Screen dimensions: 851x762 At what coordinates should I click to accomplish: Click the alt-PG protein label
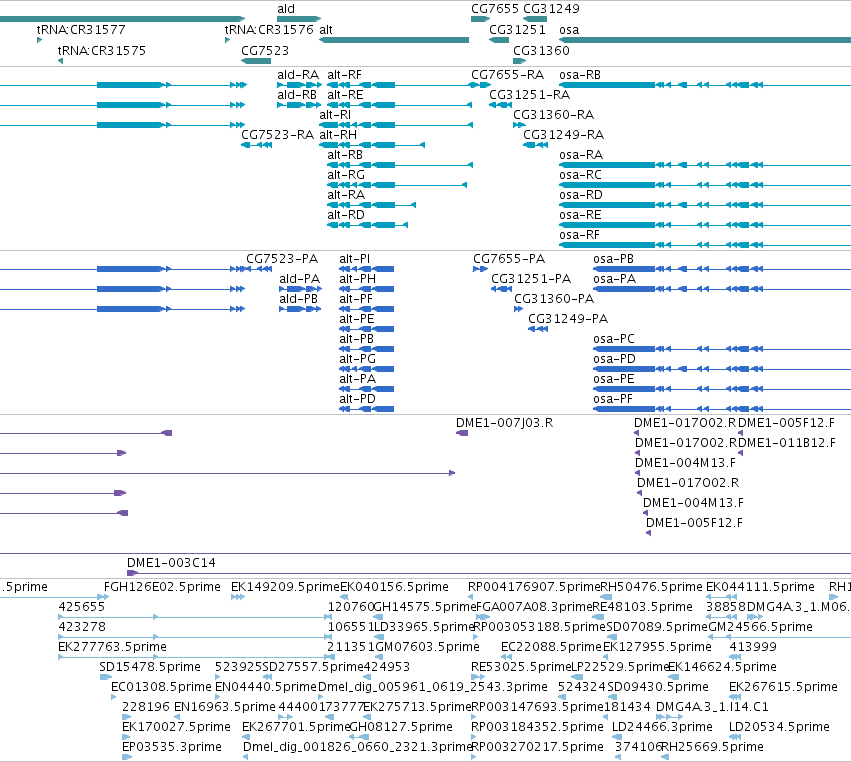(x=357, y=359)
